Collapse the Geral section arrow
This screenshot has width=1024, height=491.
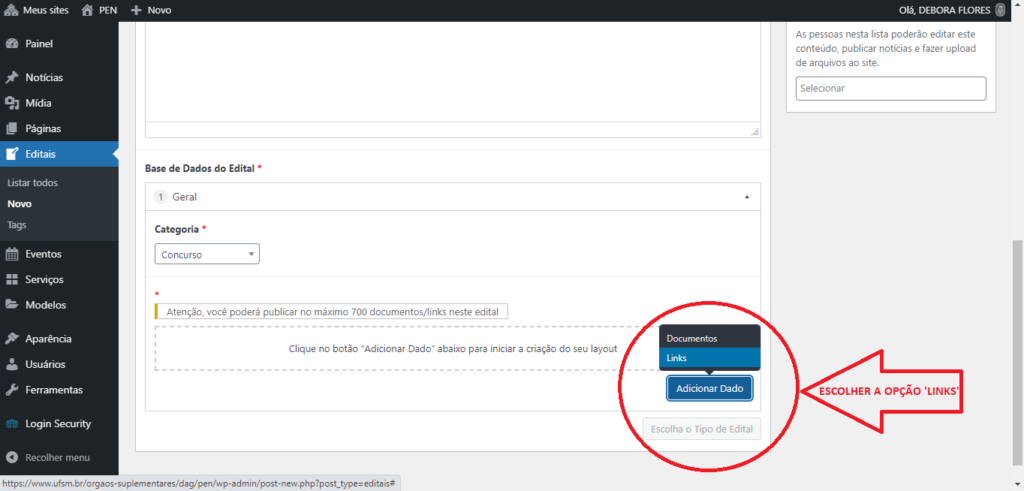coord(746,197)
